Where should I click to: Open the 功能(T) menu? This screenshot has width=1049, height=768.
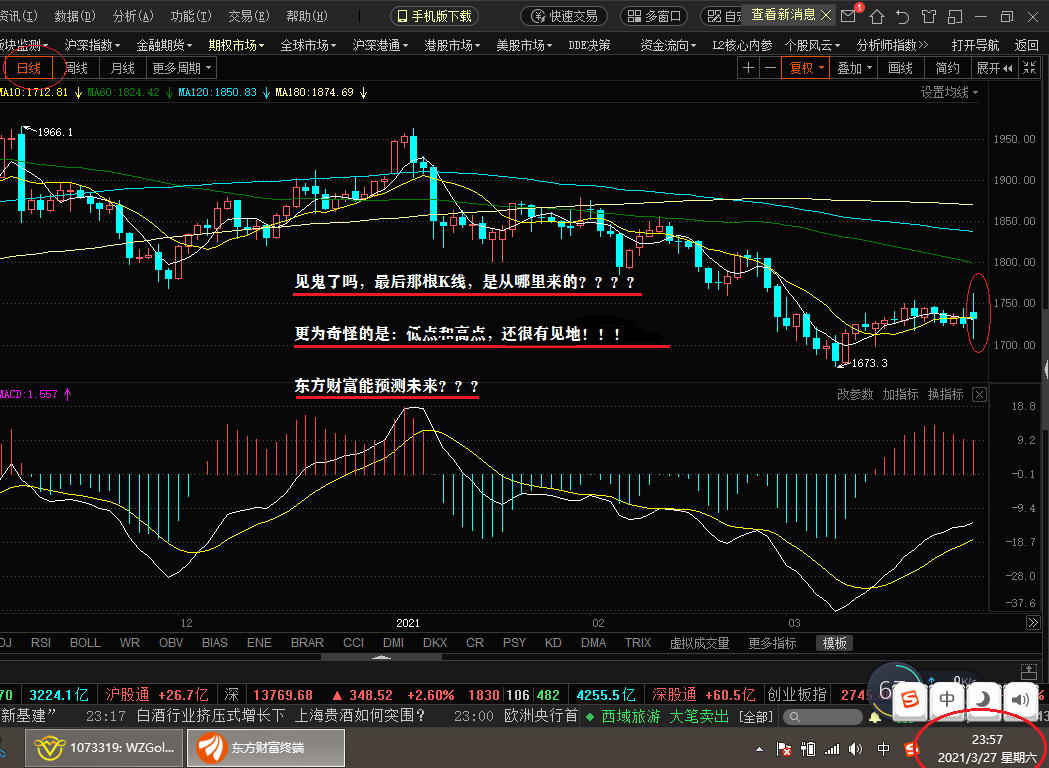(191, 15)
